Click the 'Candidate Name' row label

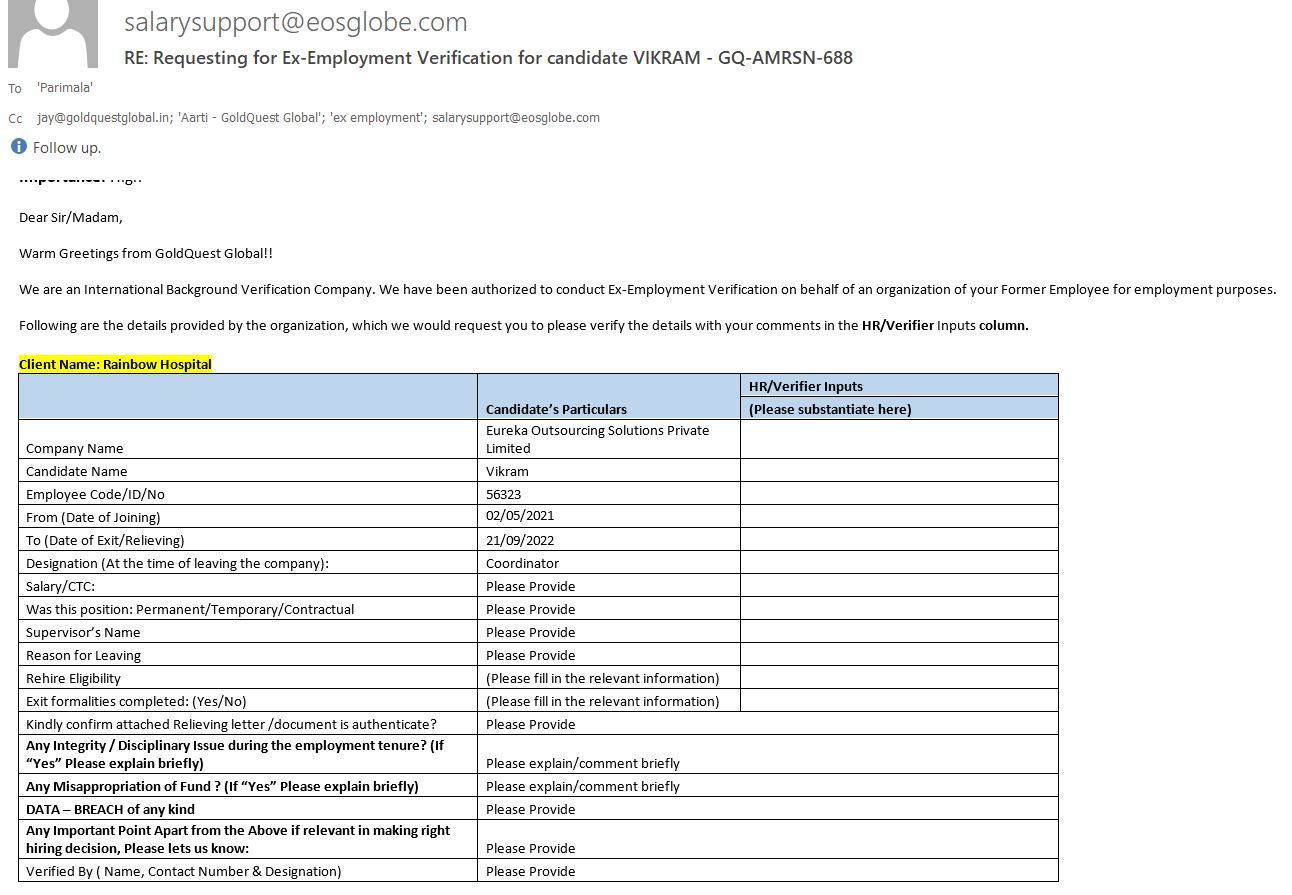point(77,471)
